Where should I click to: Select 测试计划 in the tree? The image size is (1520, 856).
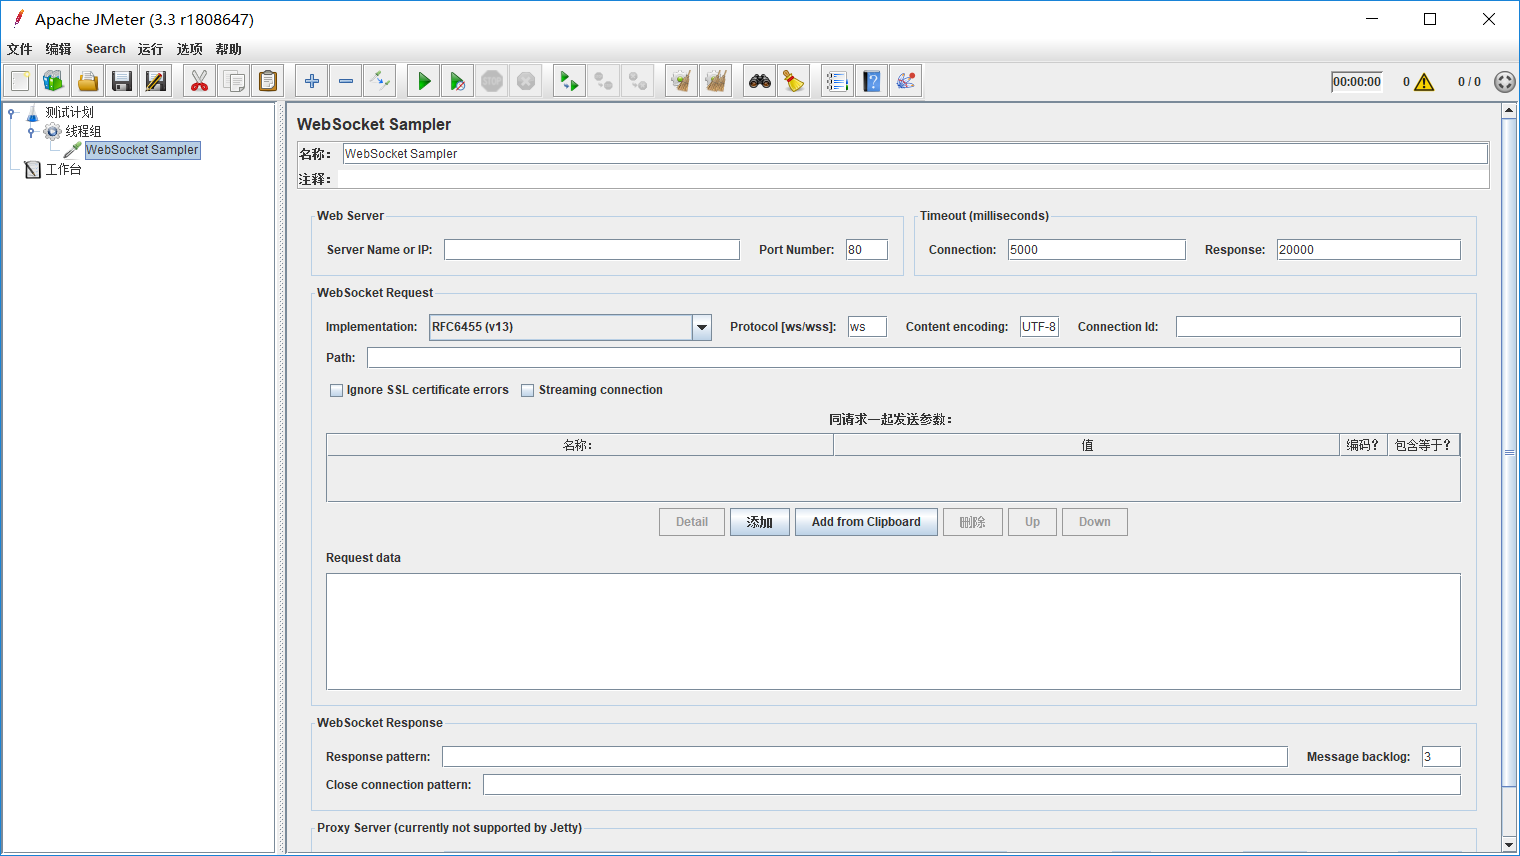(x=69, y=113)
